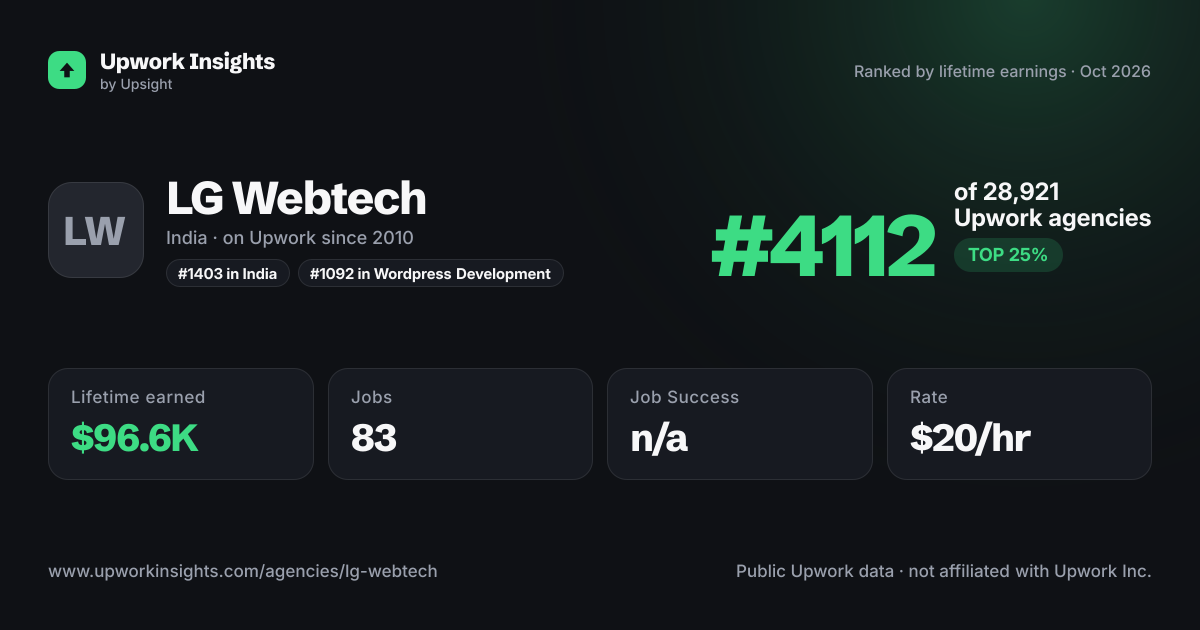Open the LG Webtech agency name
Viewport: 1200px width, 630px height.
pos(296,199)
